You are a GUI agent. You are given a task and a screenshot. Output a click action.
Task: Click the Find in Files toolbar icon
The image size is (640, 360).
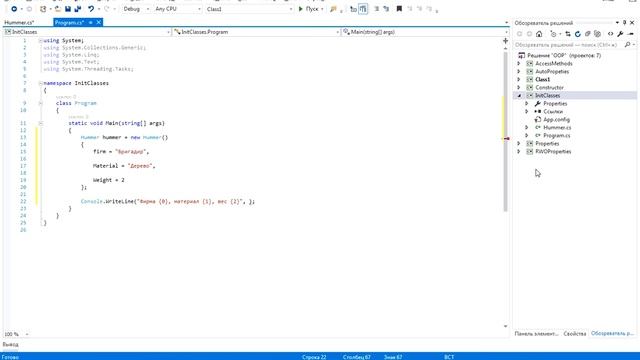click(x=333, y=9)
